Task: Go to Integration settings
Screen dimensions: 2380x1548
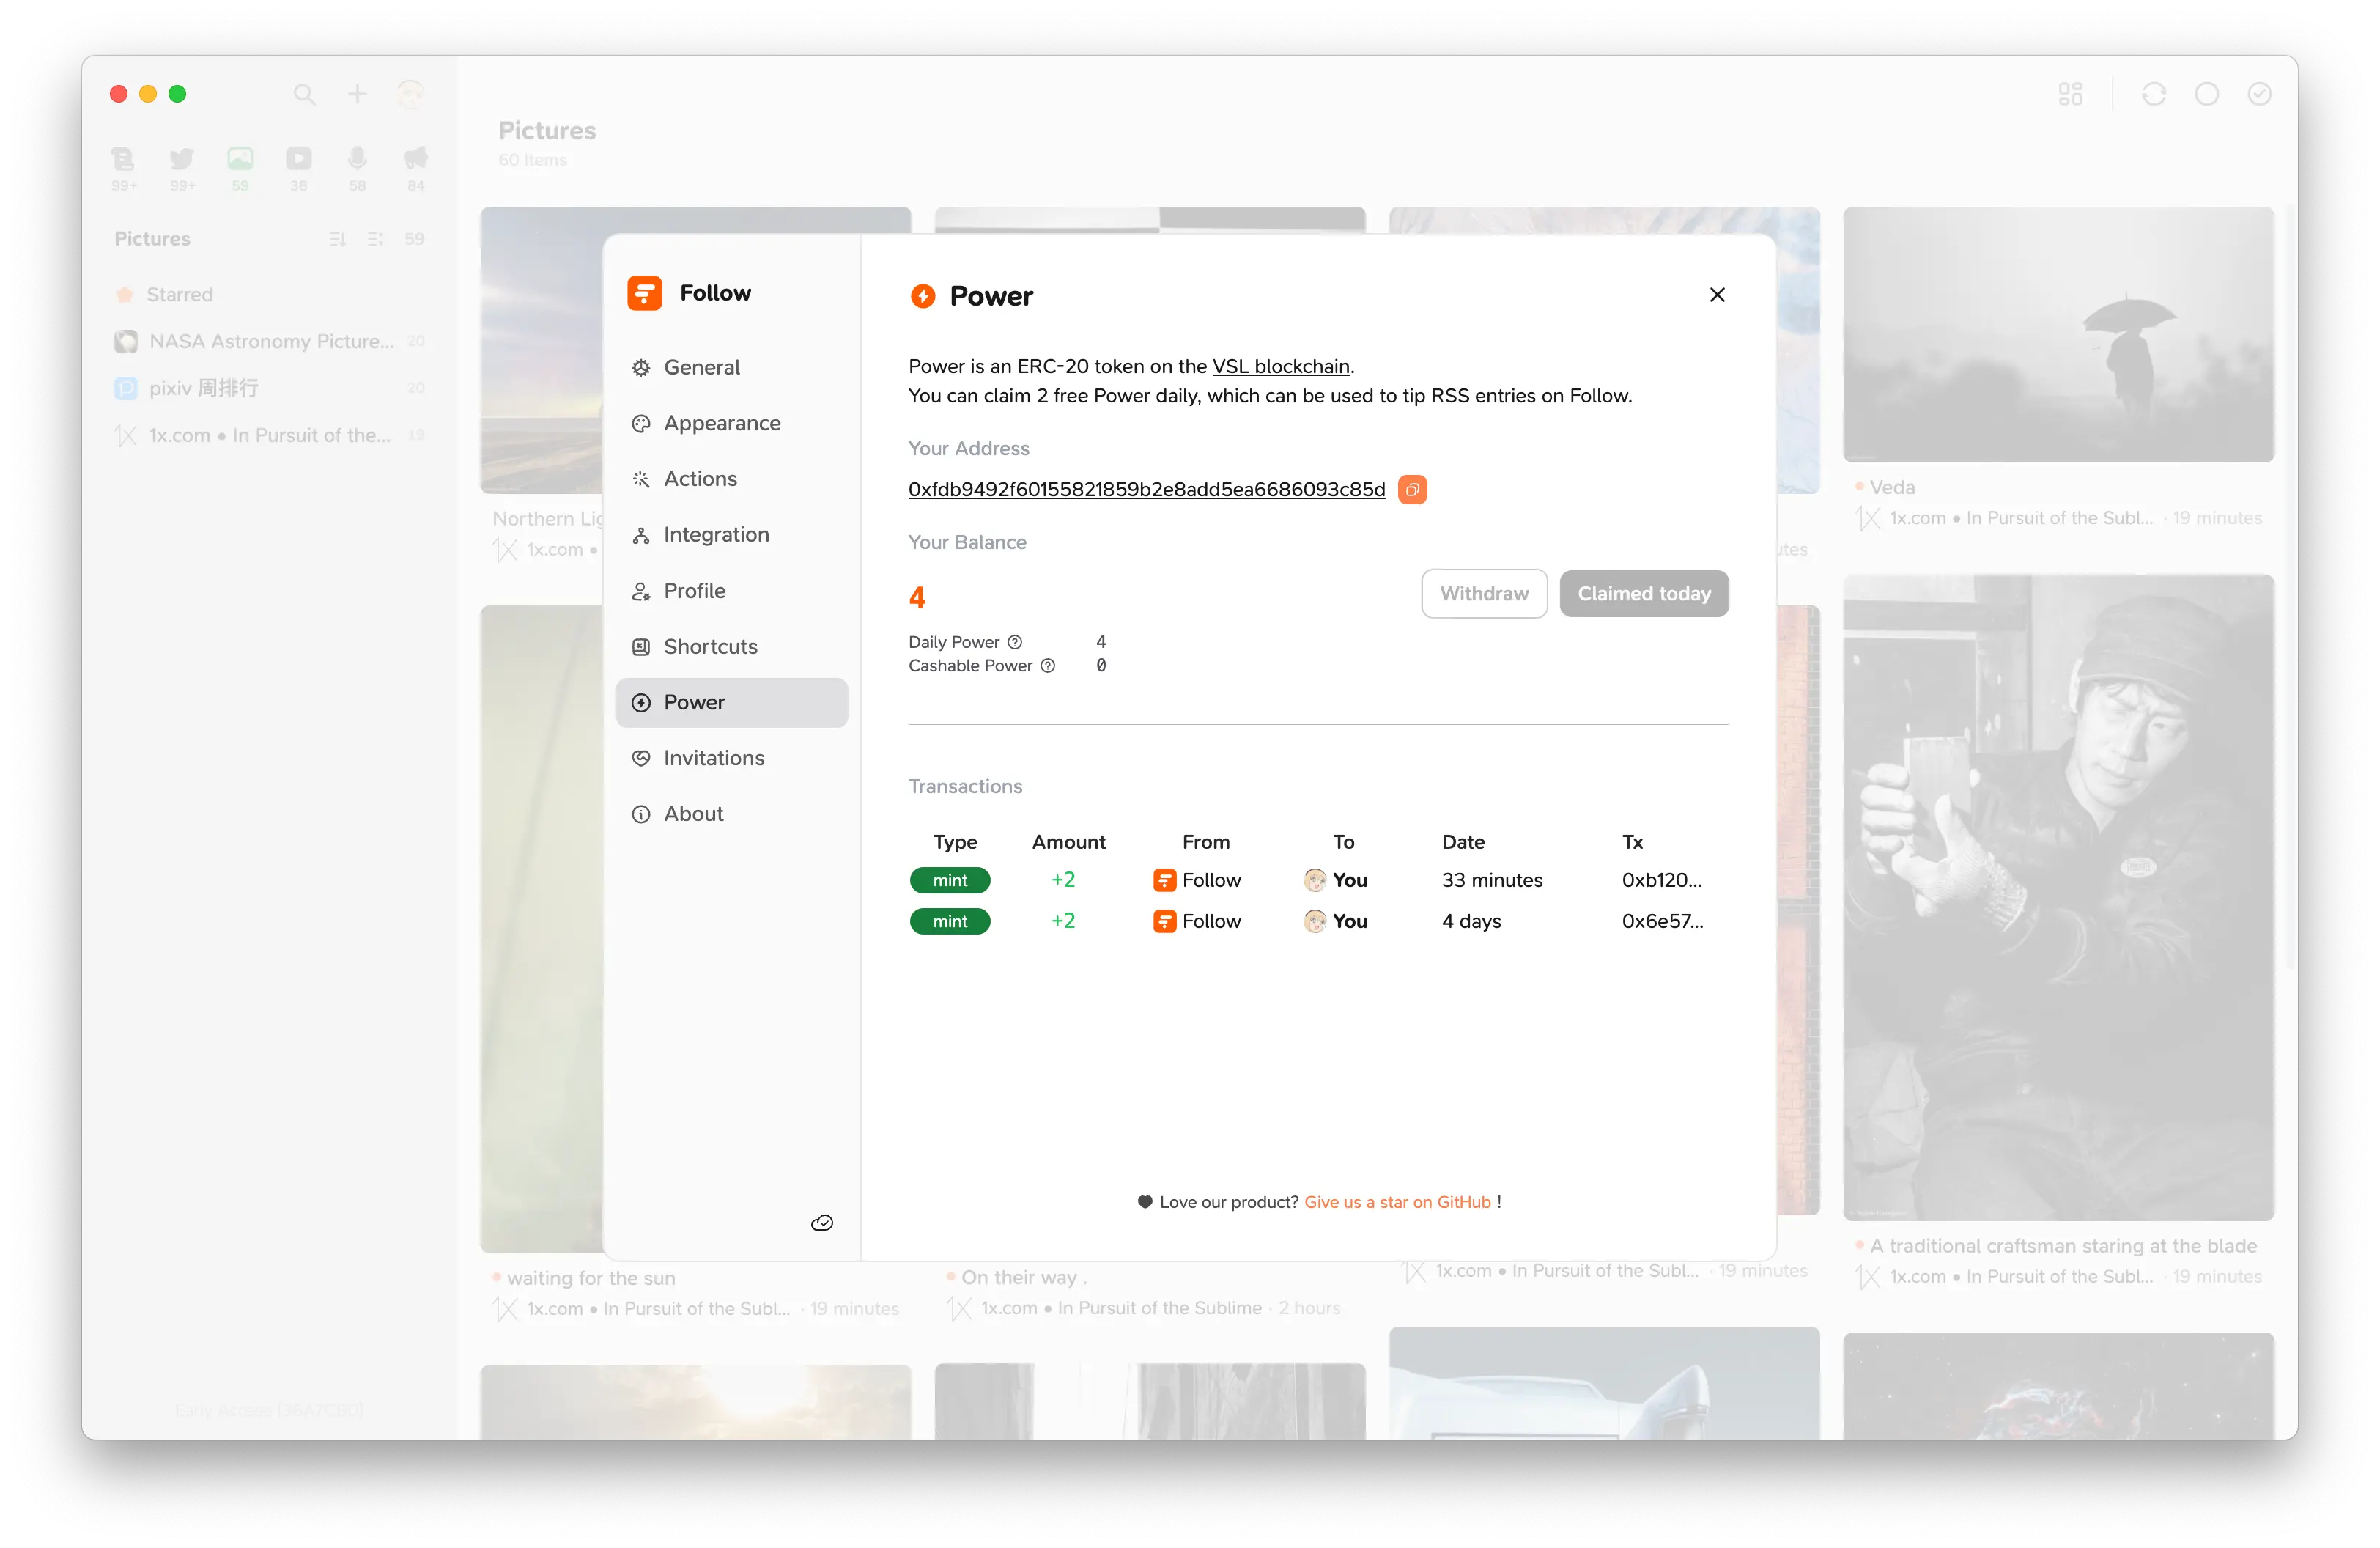Action: 716,535
